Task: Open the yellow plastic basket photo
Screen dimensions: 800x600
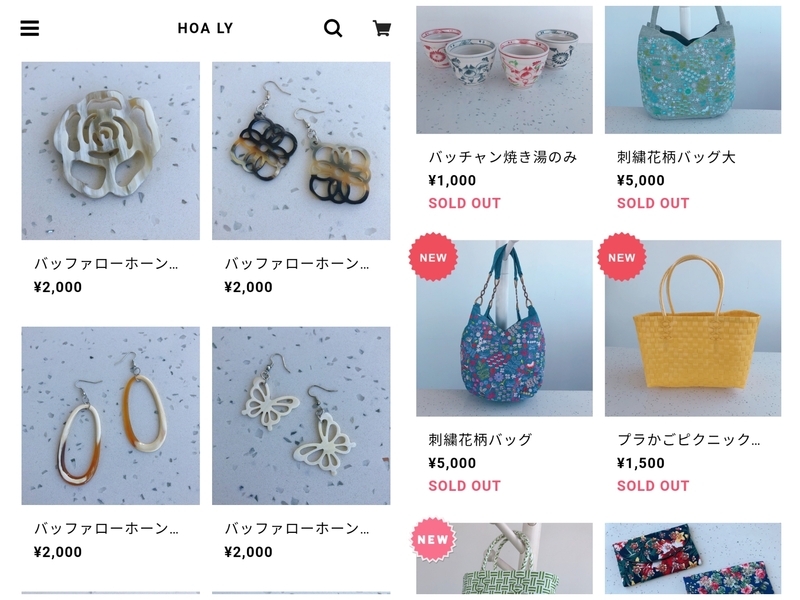Action: coord(693,328)
